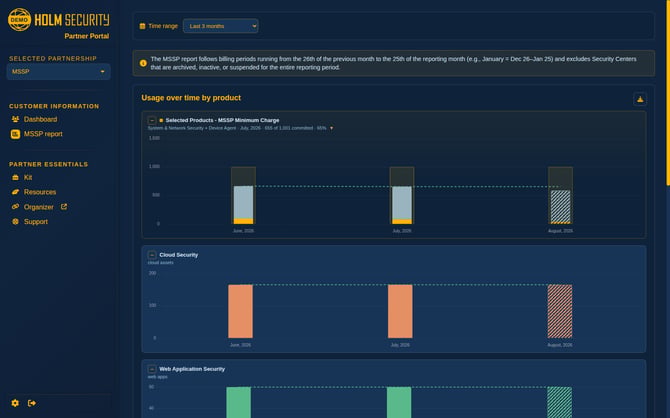670x418 pixels.
Task: Click the Web Application Security chart title
Action: pyautogui.click(x=192, y=369)
